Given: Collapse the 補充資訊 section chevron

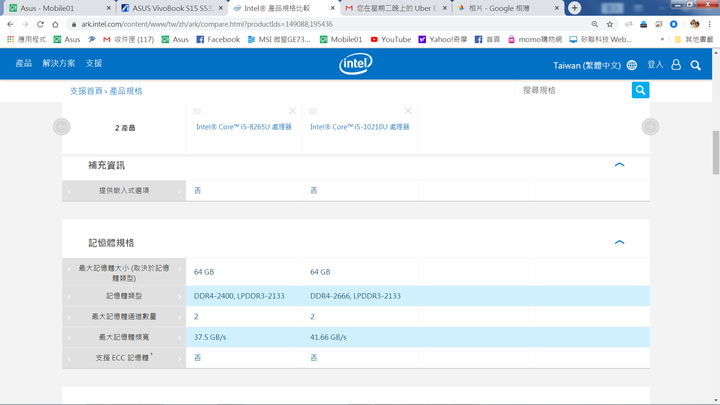Looking at the screenshot, I should click(619, 164).
